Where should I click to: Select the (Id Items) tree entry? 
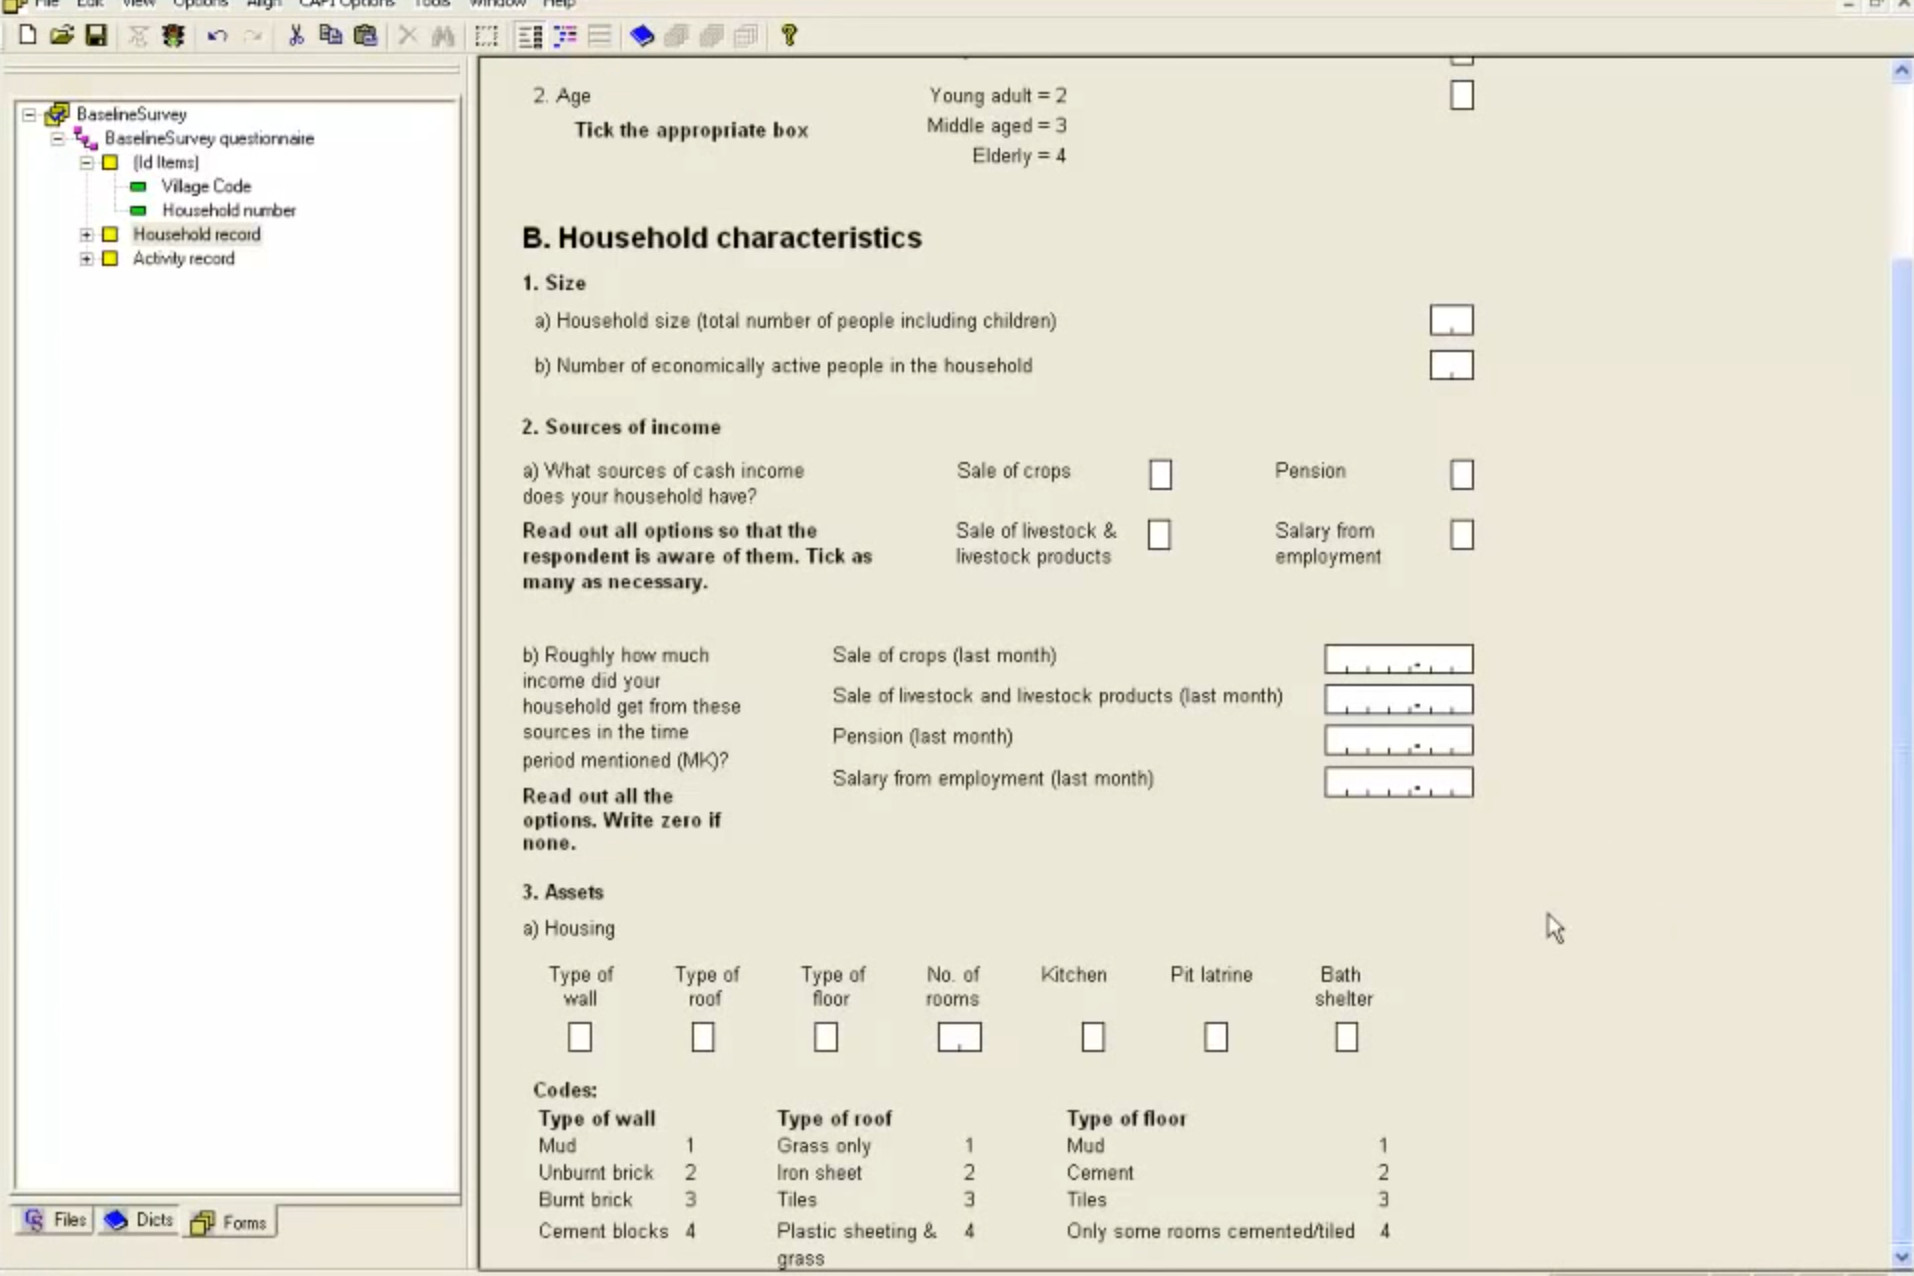tap(166, 162)
